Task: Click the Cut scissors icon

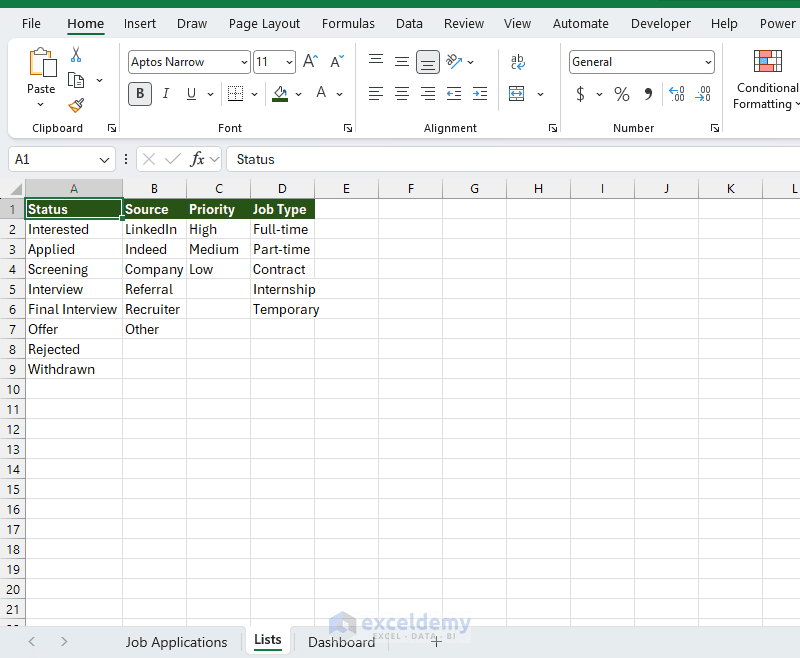Action: tap(76, 55)
